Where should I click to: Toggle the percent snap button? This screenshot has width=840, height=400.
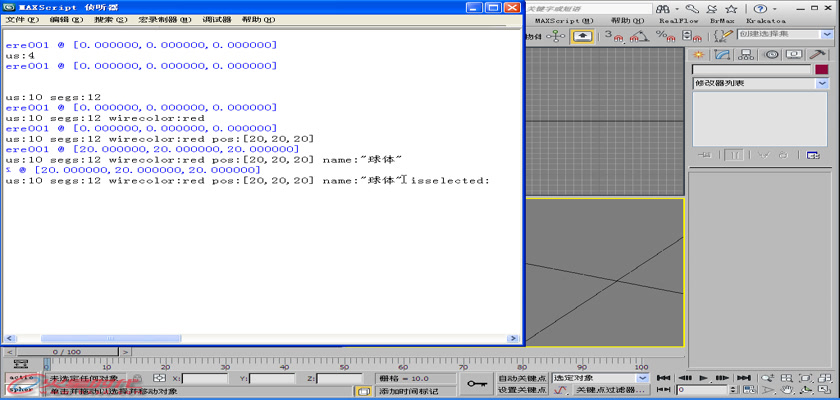tap(665, 36)
